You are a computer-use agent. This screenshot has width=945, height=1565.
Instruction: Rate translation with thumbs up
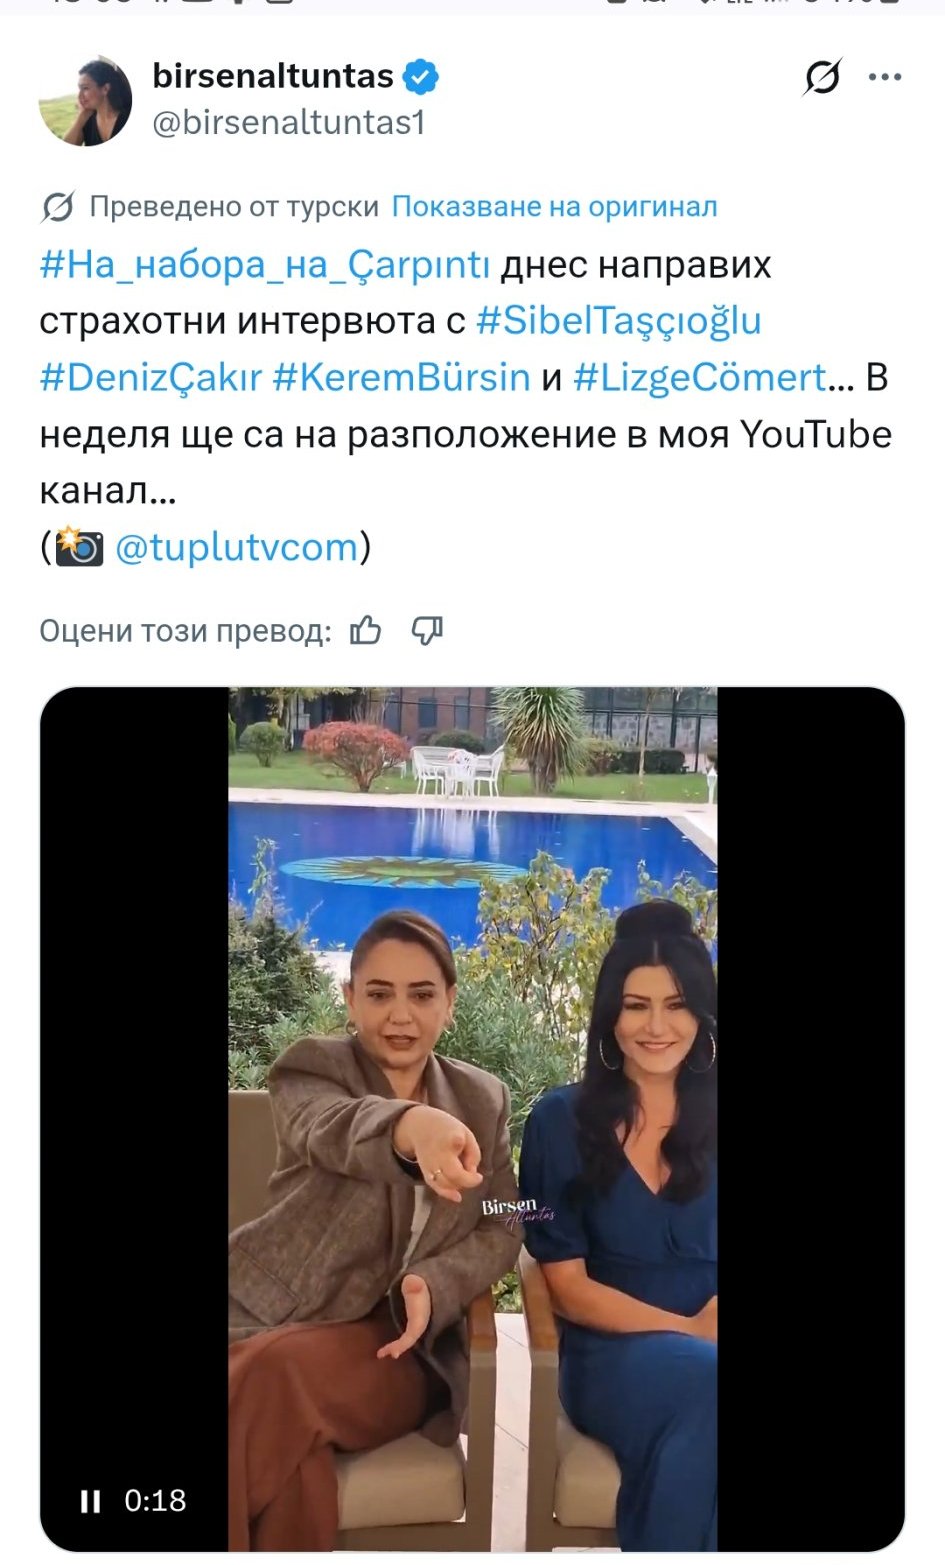[x=366, y=631]
